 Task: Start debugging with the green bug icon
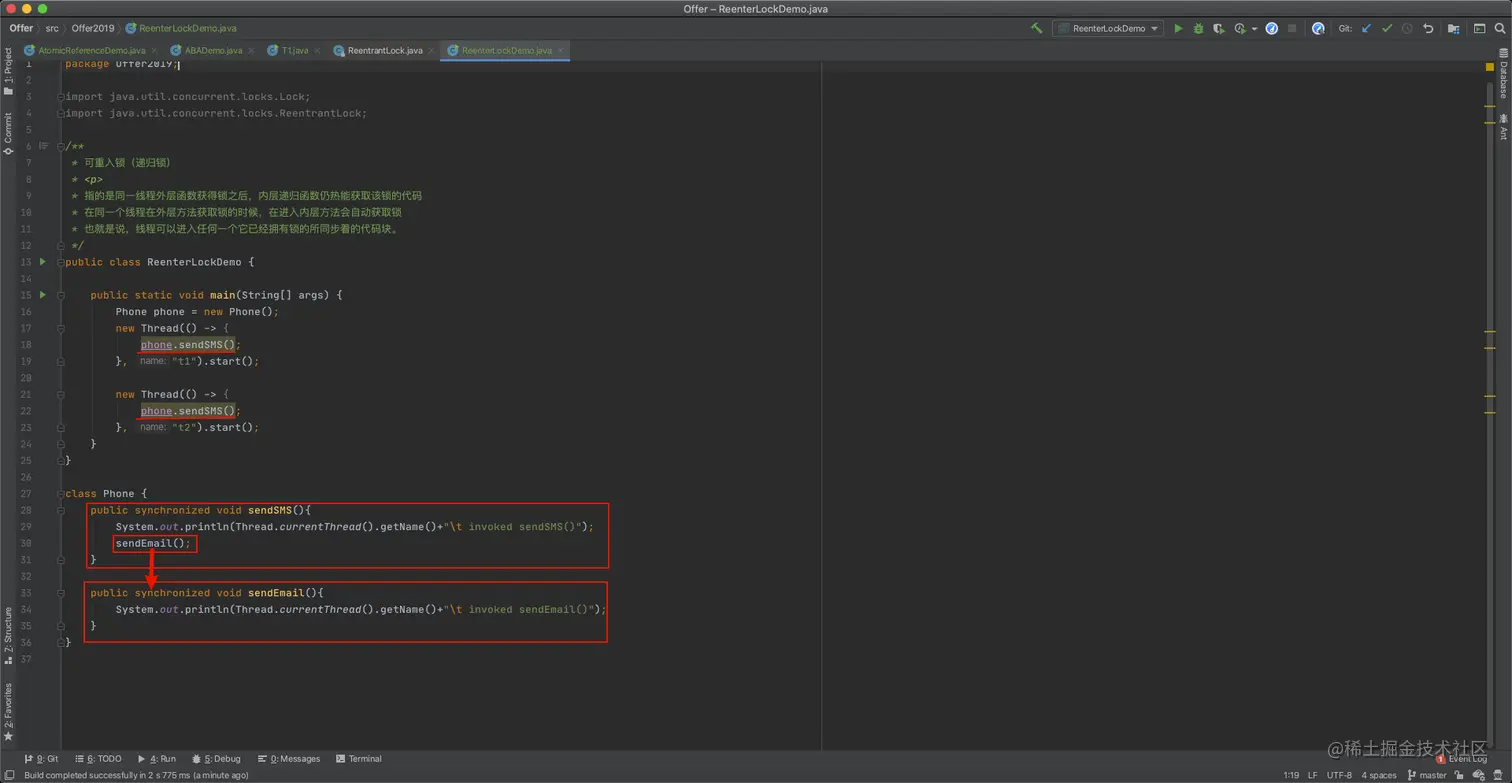1198,28
